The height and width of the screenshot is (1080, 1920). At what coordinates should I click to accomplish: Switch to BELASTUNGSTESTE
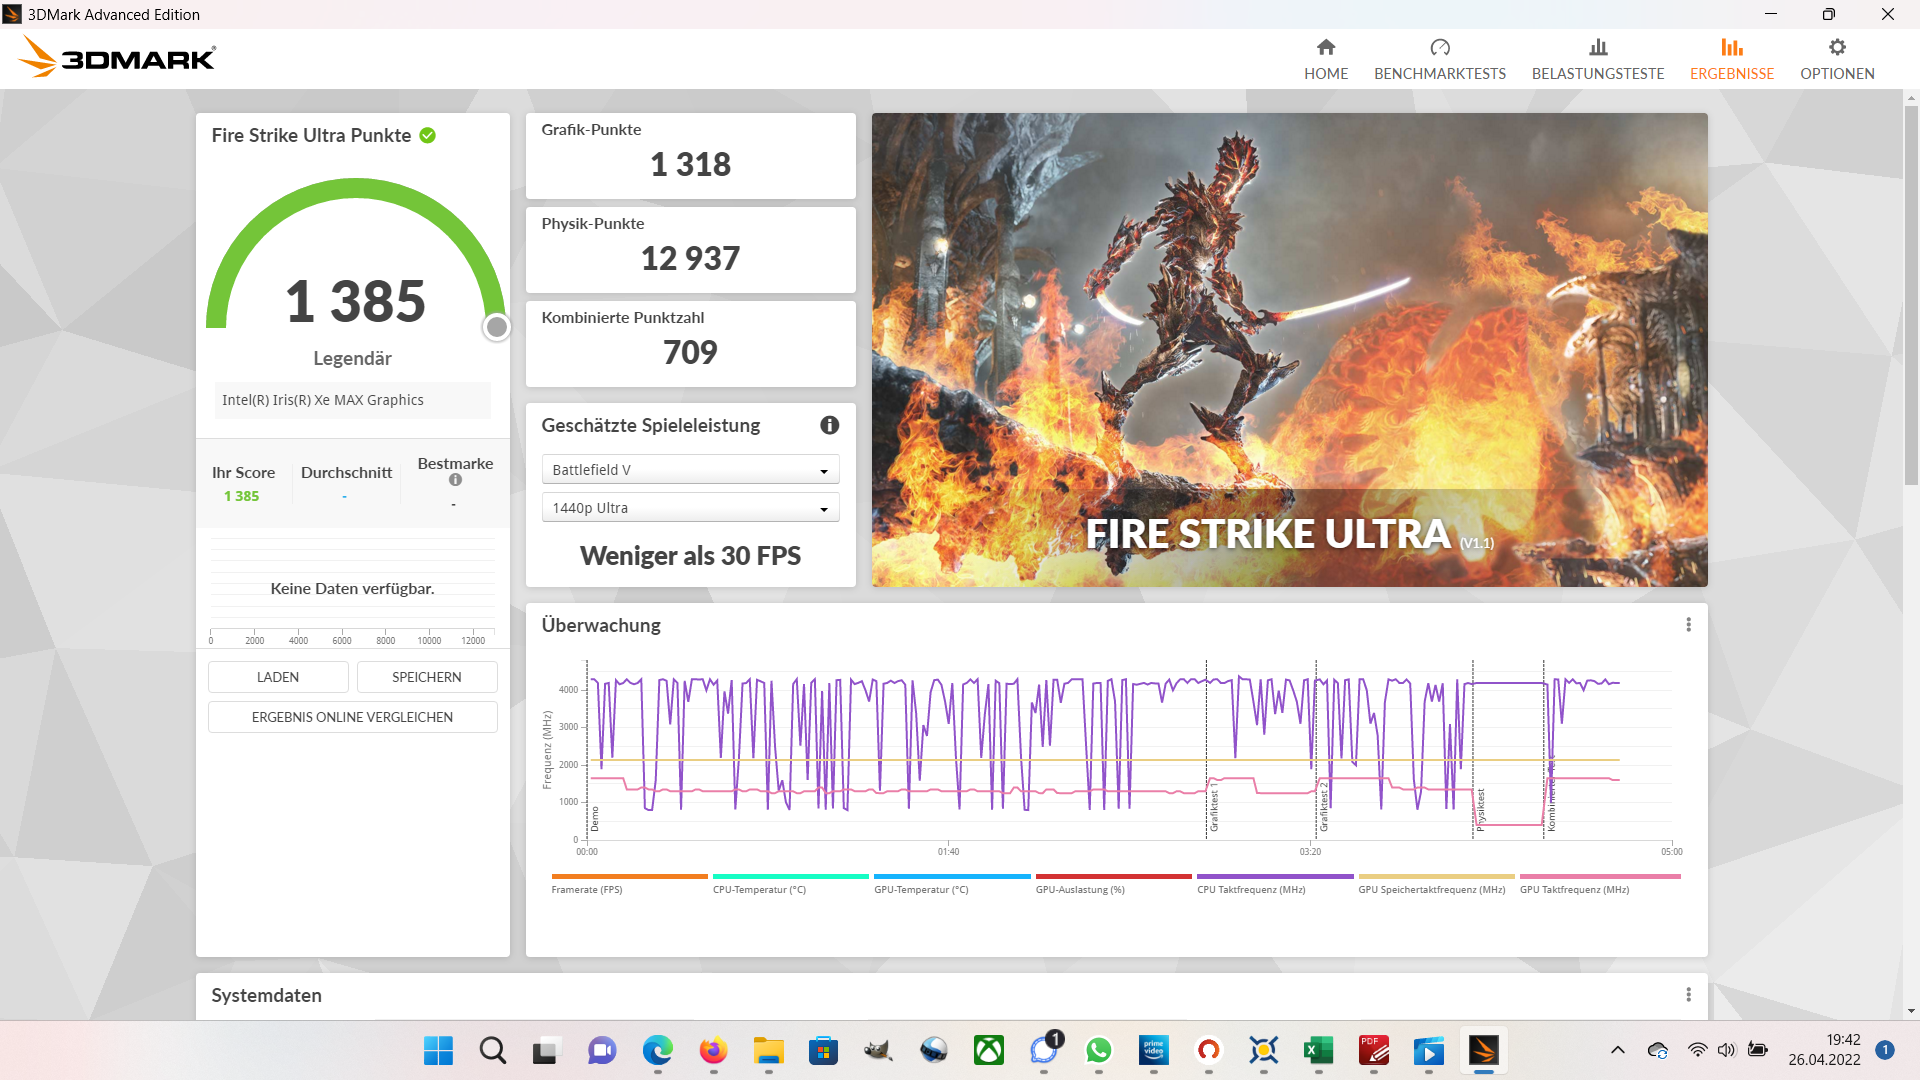pyautogui.click(x=1598, y=59)
